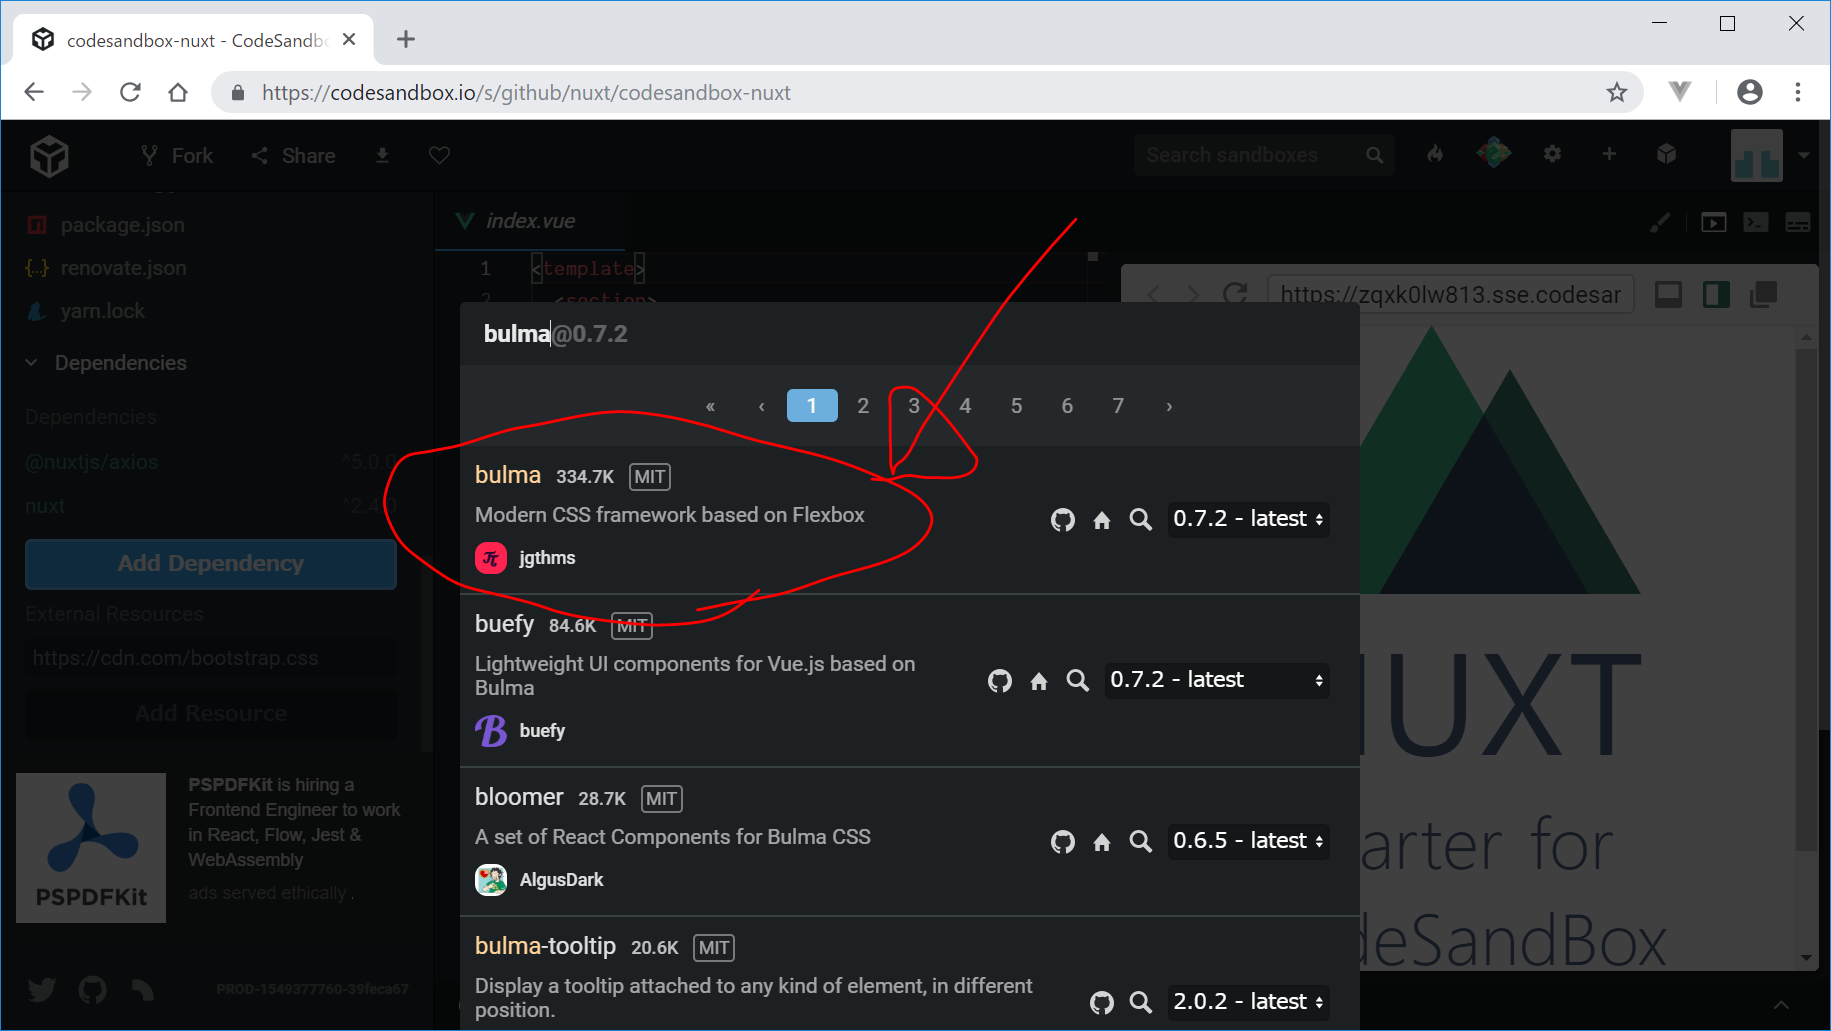Click the GitHub icon for bulma-tooltip package
Image resolution: width=1831 pixels, height=1031 pixels.
click(1101, 1003)
